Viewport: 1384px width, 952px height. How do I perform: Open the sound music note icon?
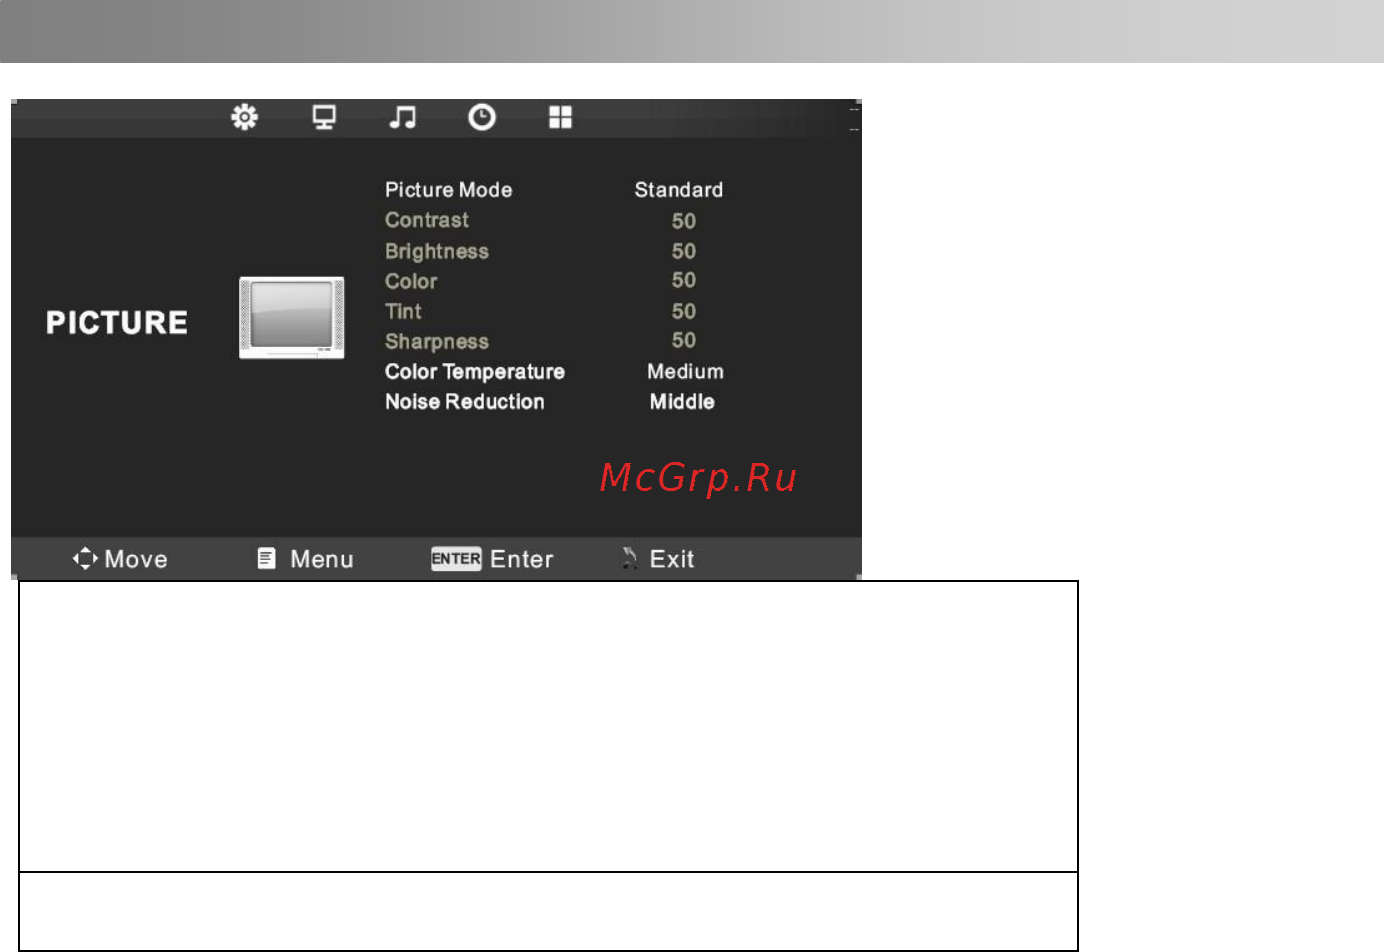point(403,117)
